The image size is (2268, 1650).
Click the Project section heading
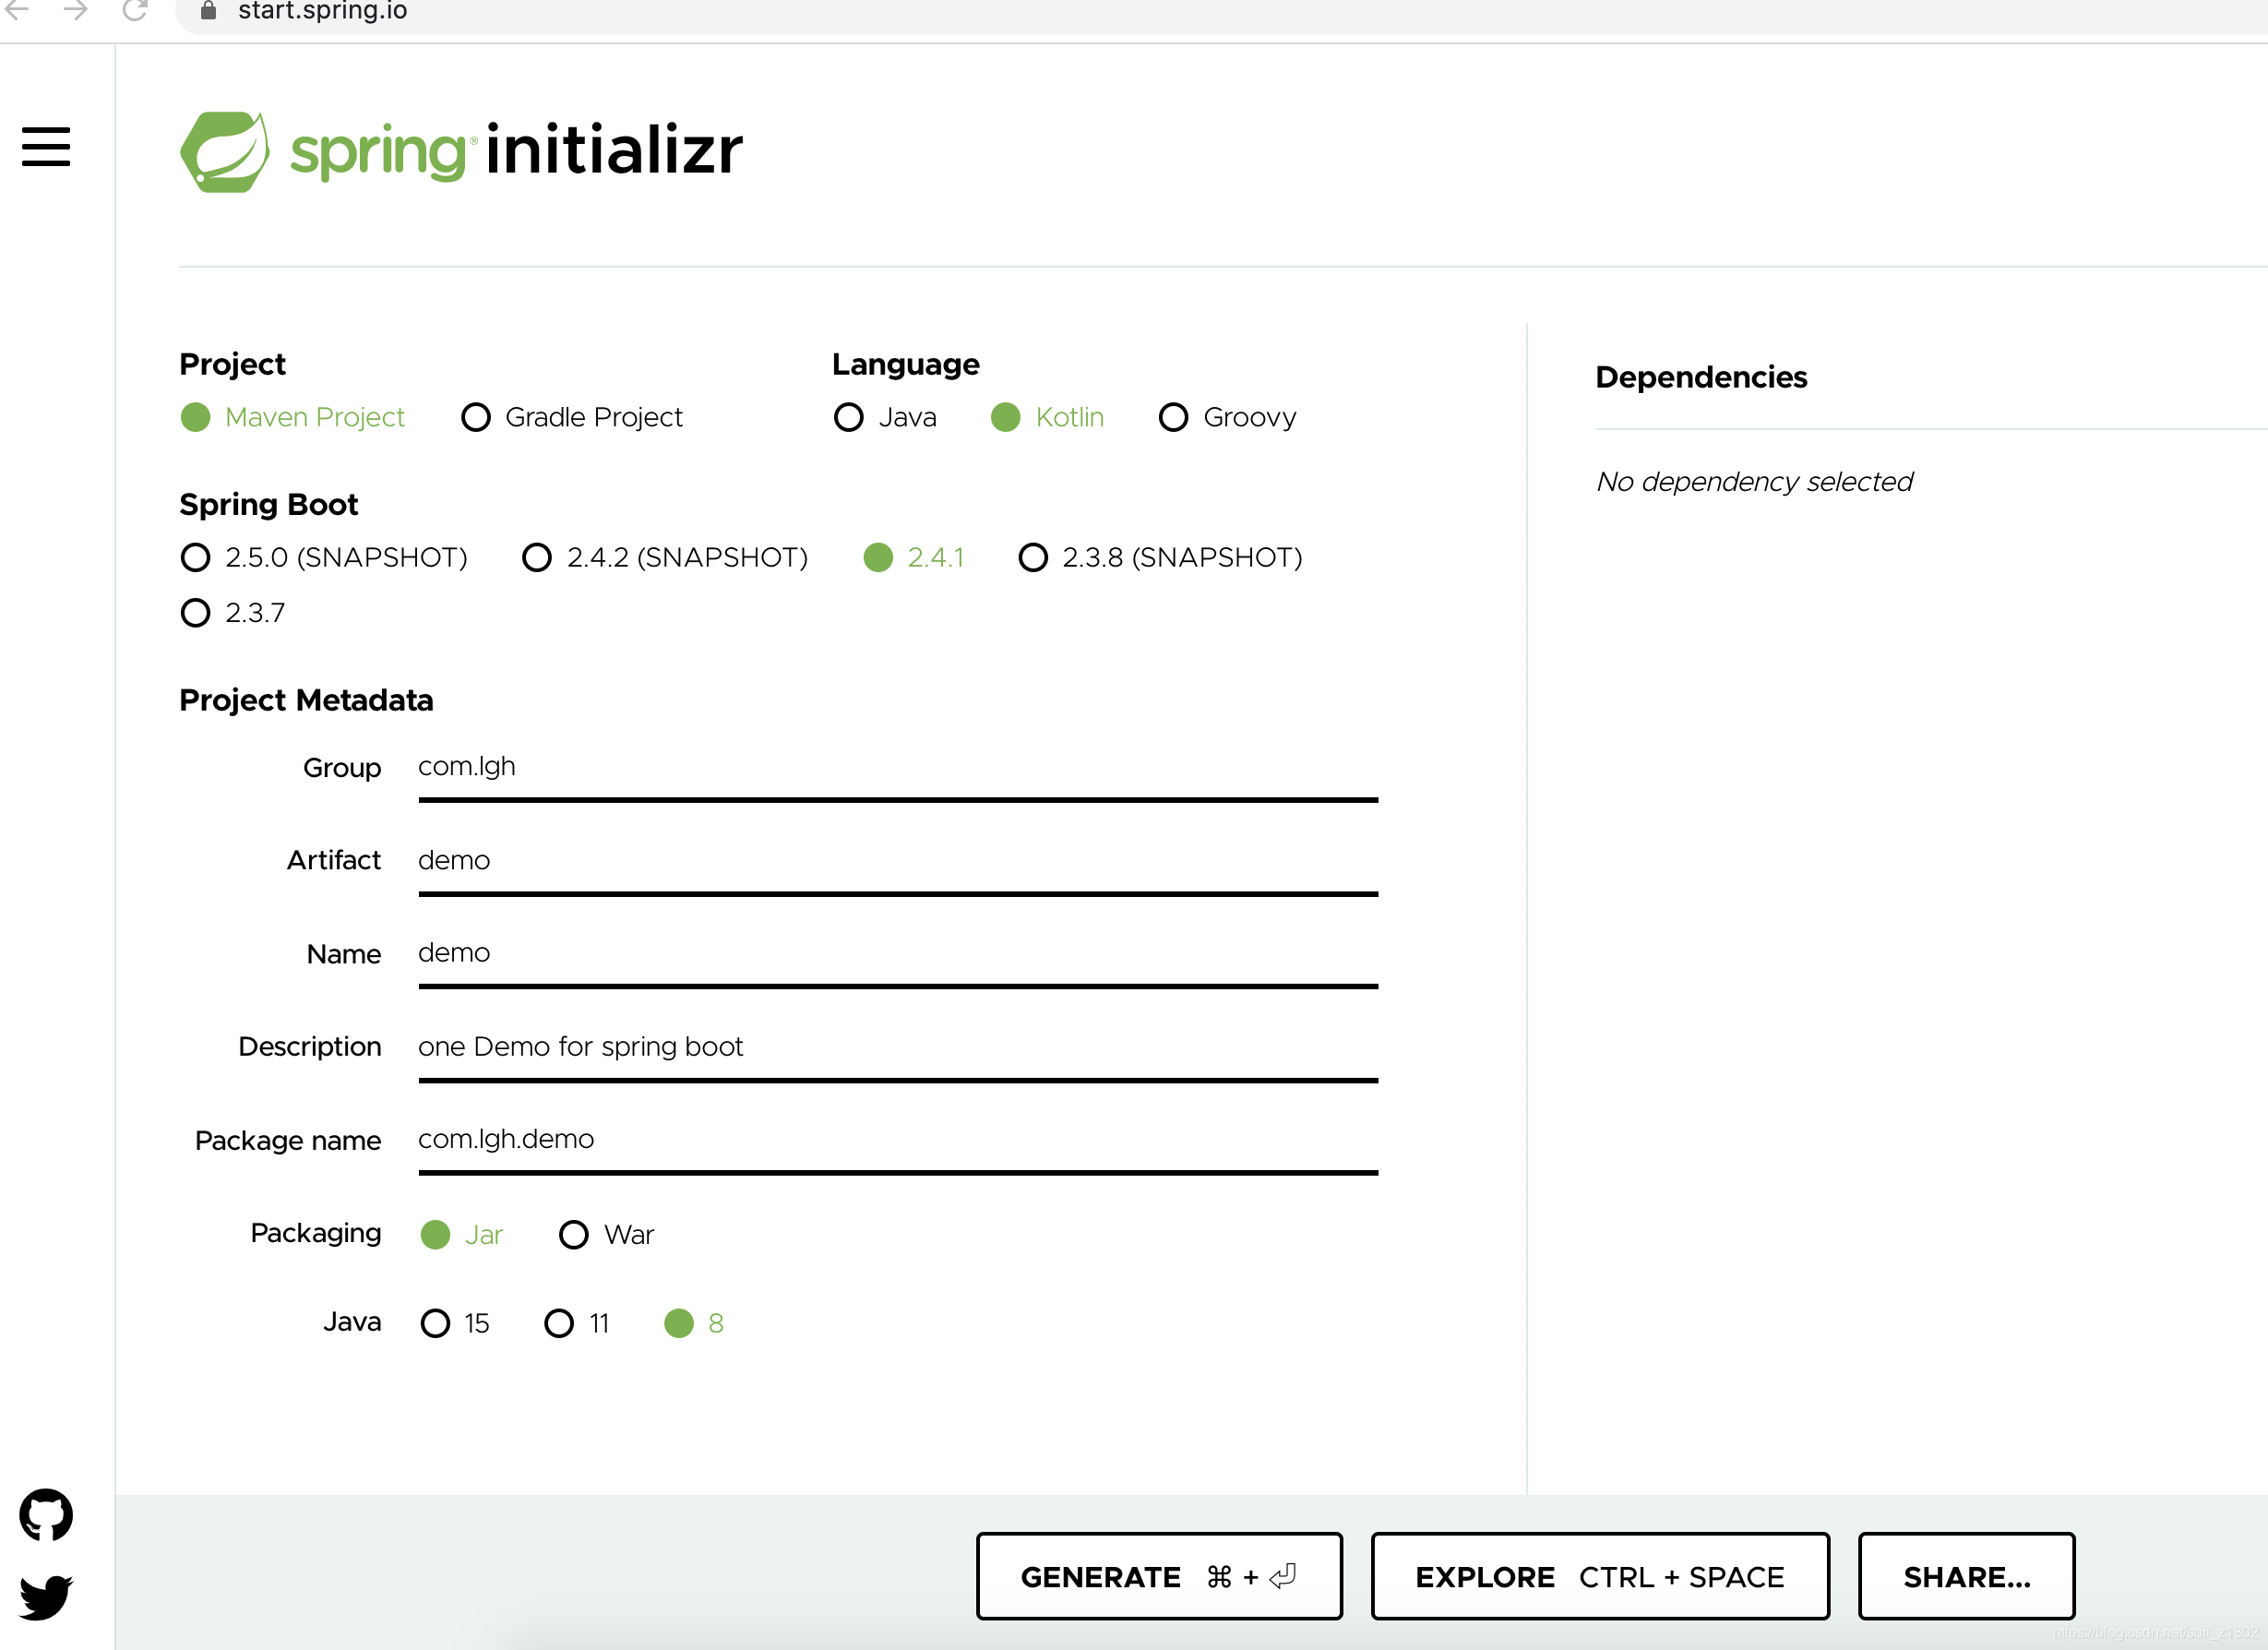point(232,364)
